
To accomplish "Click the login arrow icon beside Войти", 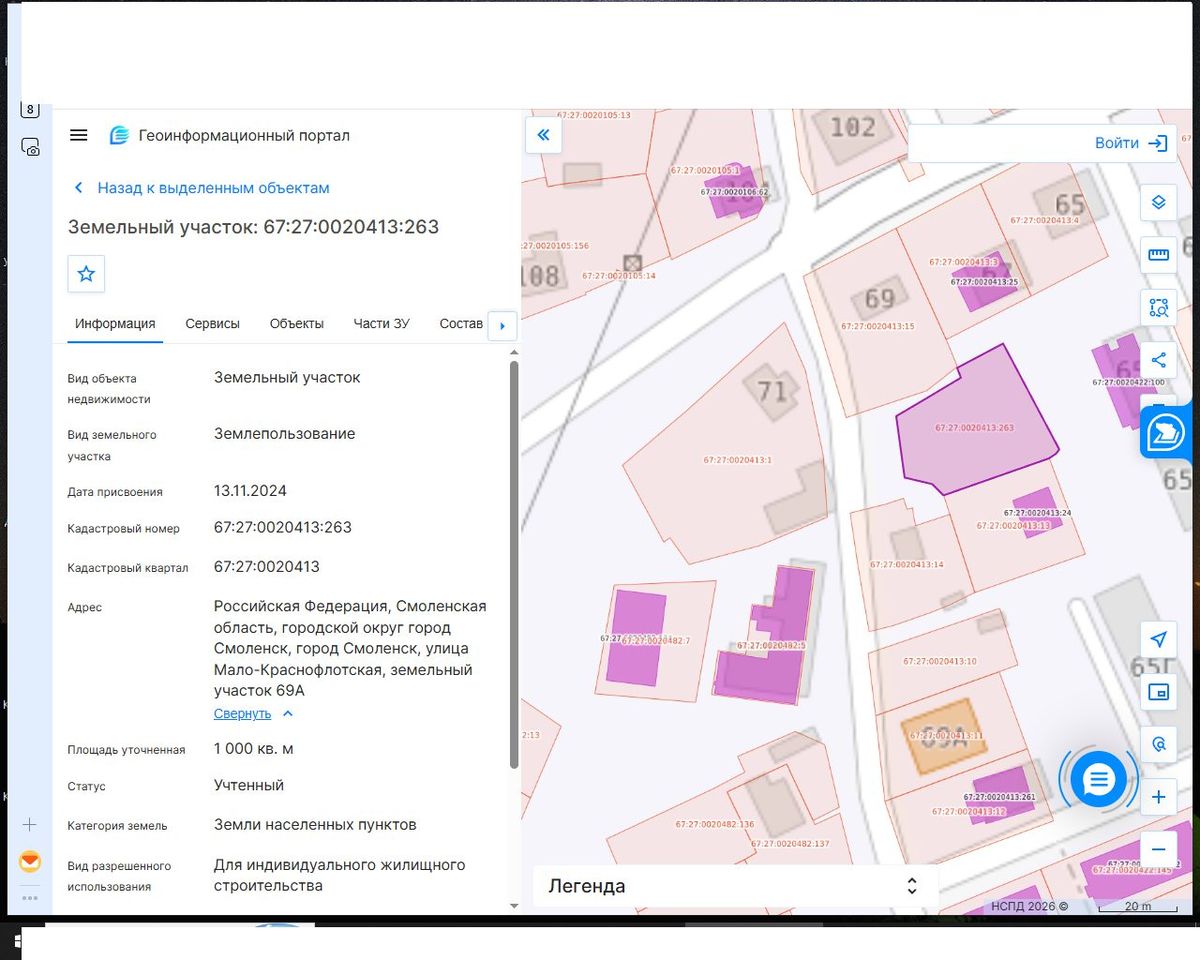I will coord(1158,143).
